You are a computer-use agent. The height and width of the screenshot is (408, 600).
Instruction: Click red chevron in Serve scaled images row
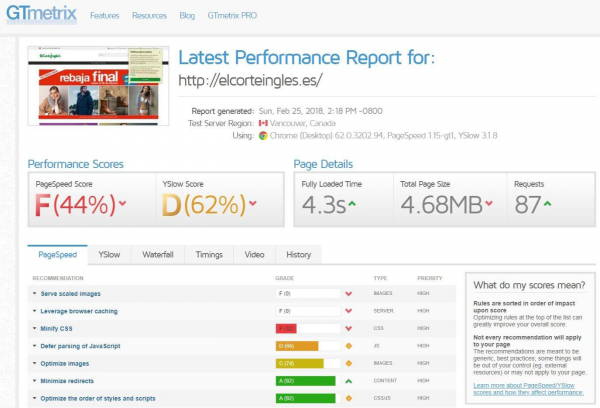click(x=349, y=294)
